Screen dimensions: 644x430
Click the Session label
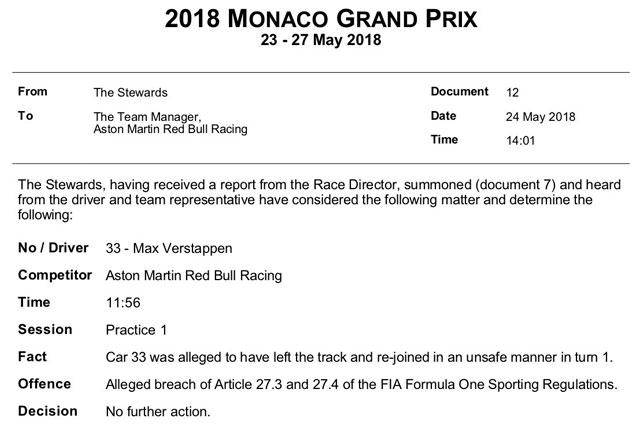pos(45,329)
